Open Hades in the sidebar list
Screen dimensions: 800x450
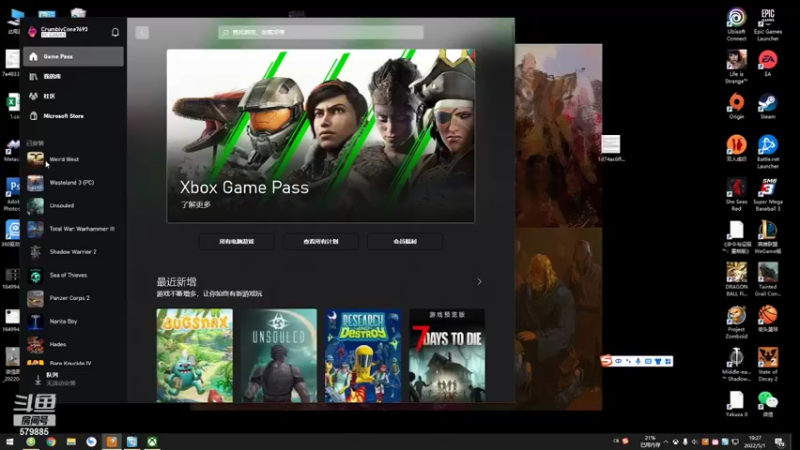[73, 344]
